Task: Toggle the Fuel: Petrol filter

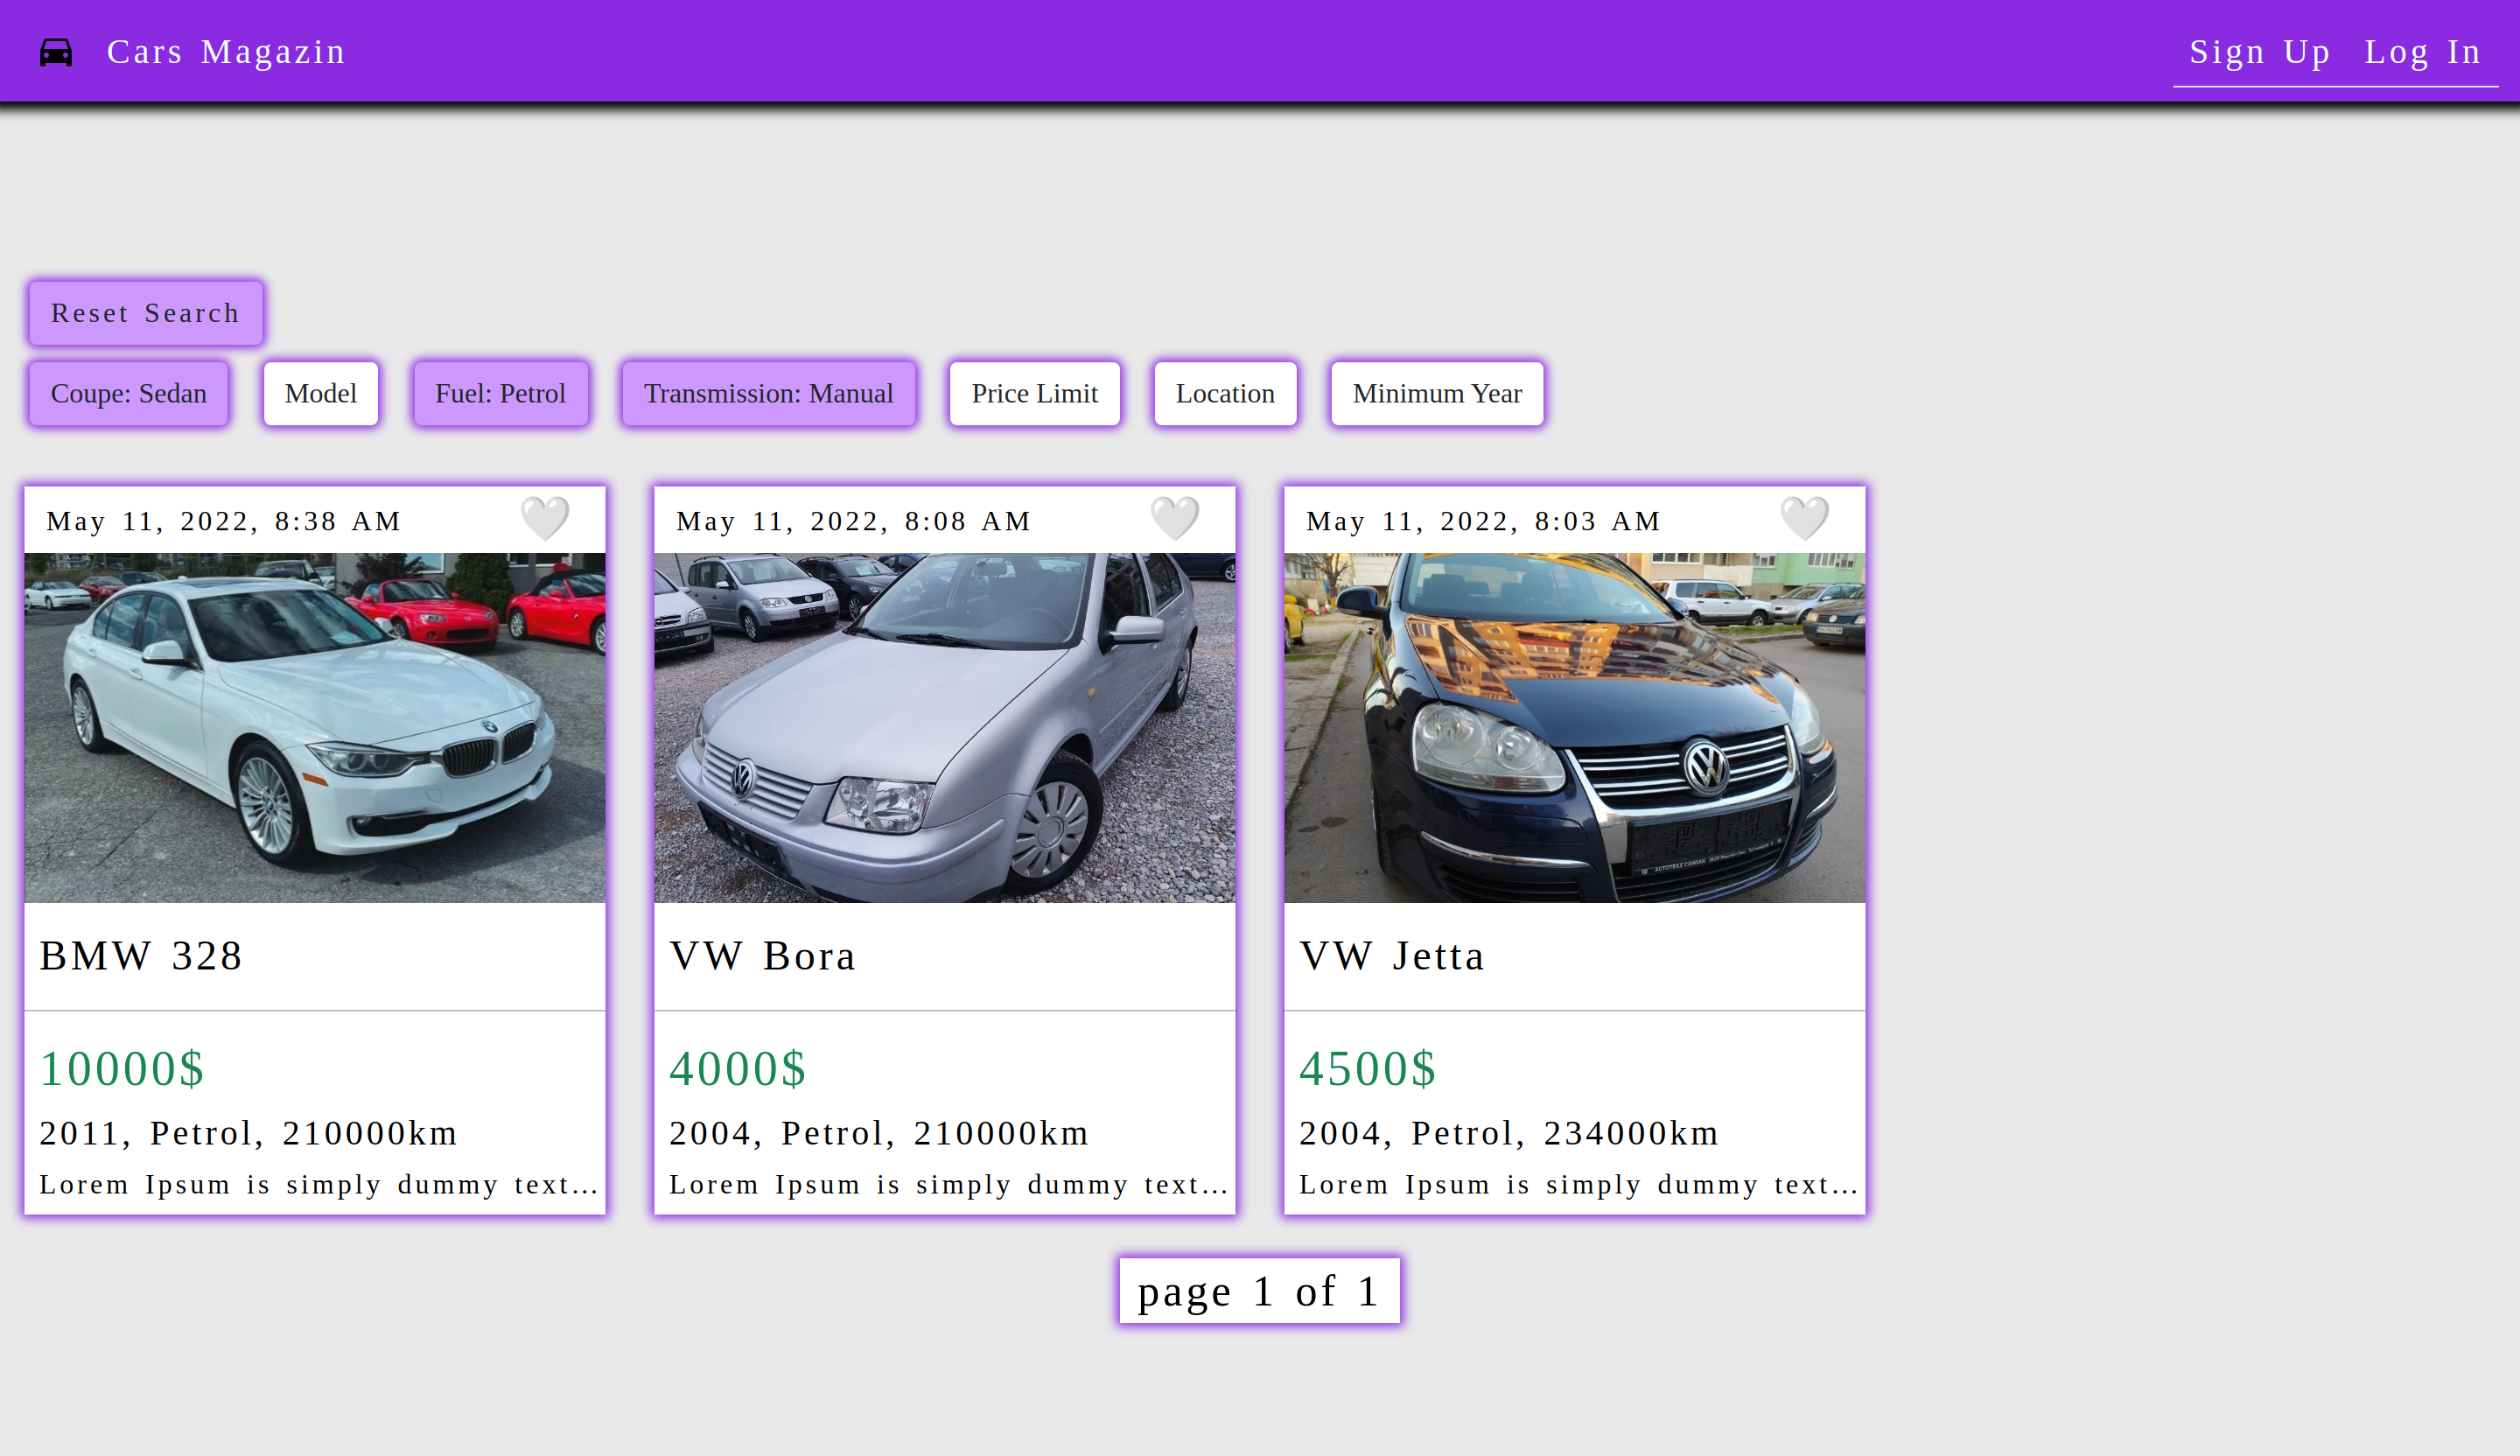Action: 500,393
